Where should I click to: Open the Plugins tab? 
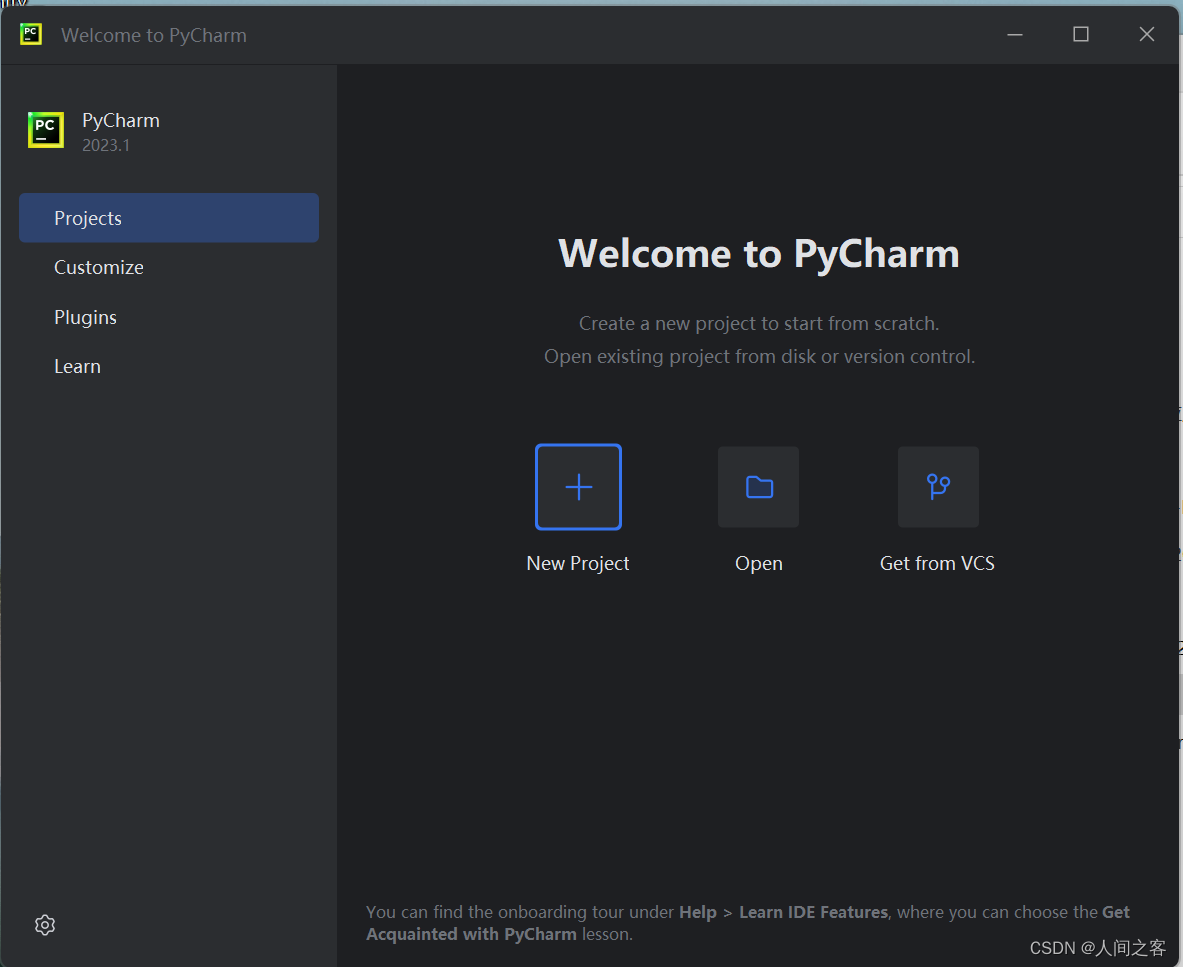(169, 317)
